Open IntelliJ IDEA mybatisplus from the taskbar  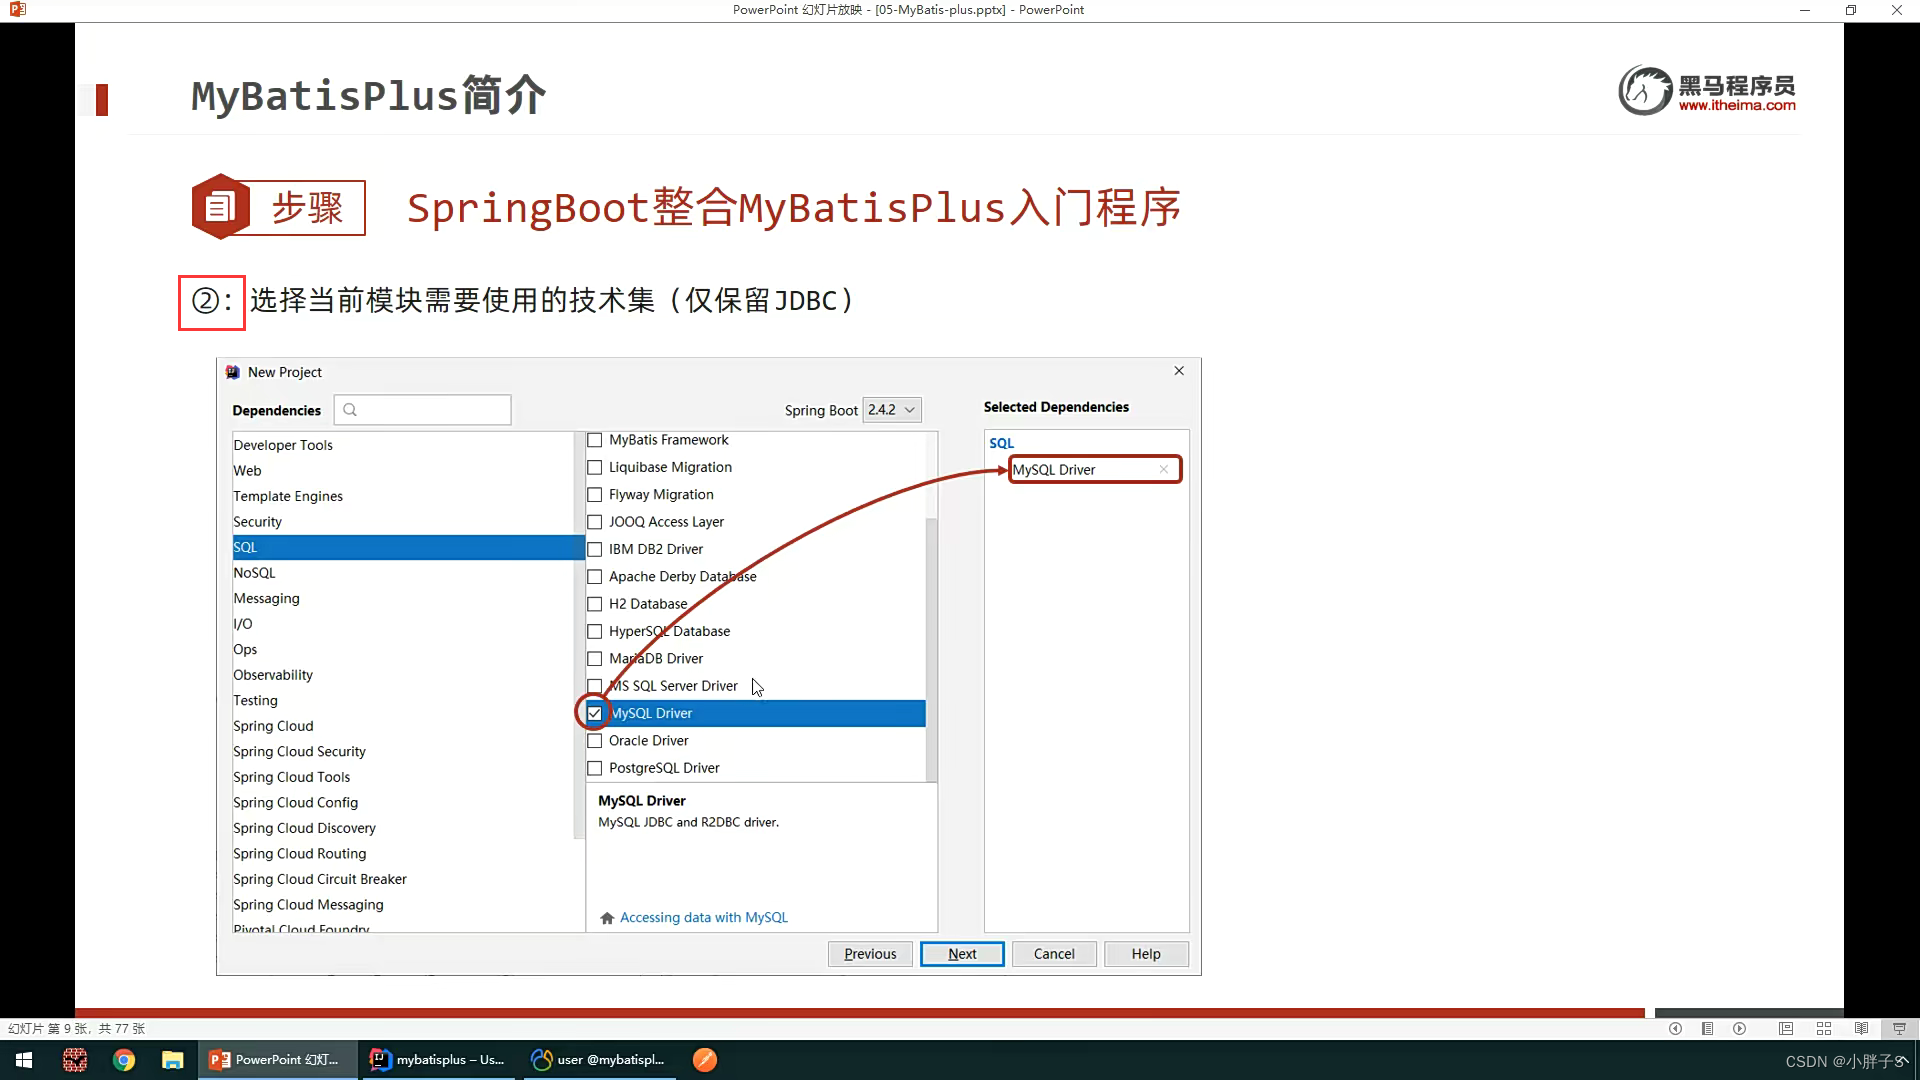click(437, 1059)
